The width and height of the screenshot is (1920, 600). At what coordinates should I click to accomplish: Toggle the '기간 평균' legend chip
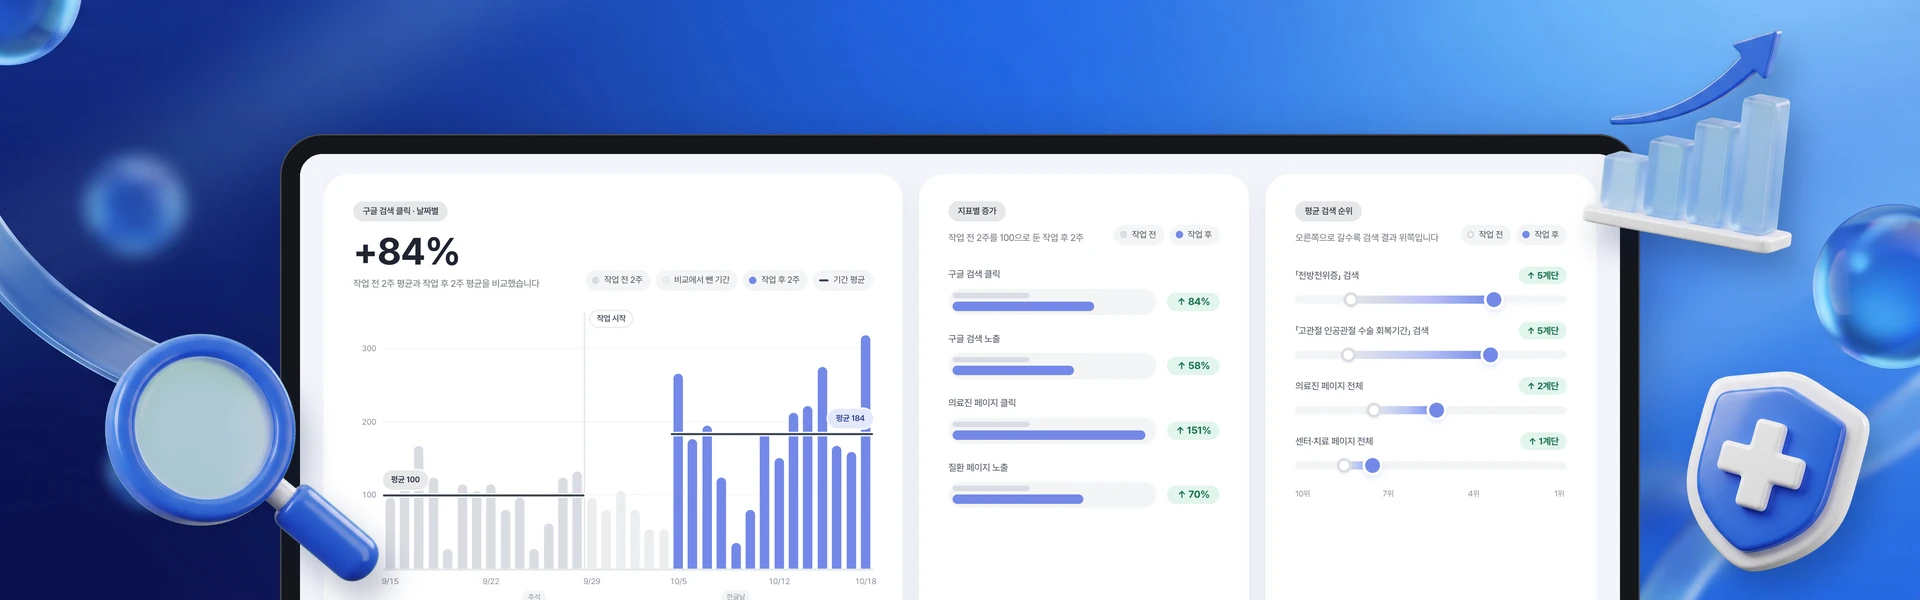pyautogui.click(x=843, y=280)
